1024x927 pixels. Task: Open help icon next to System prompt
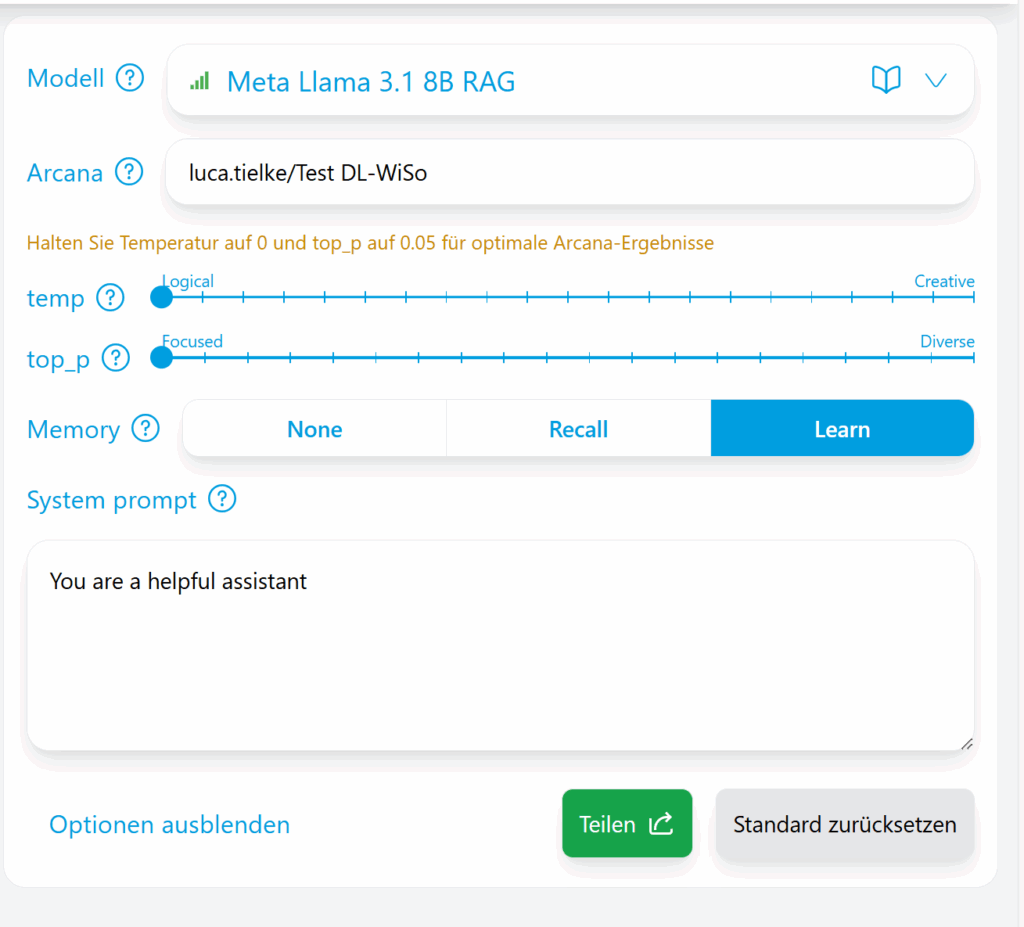coord(222,499)
